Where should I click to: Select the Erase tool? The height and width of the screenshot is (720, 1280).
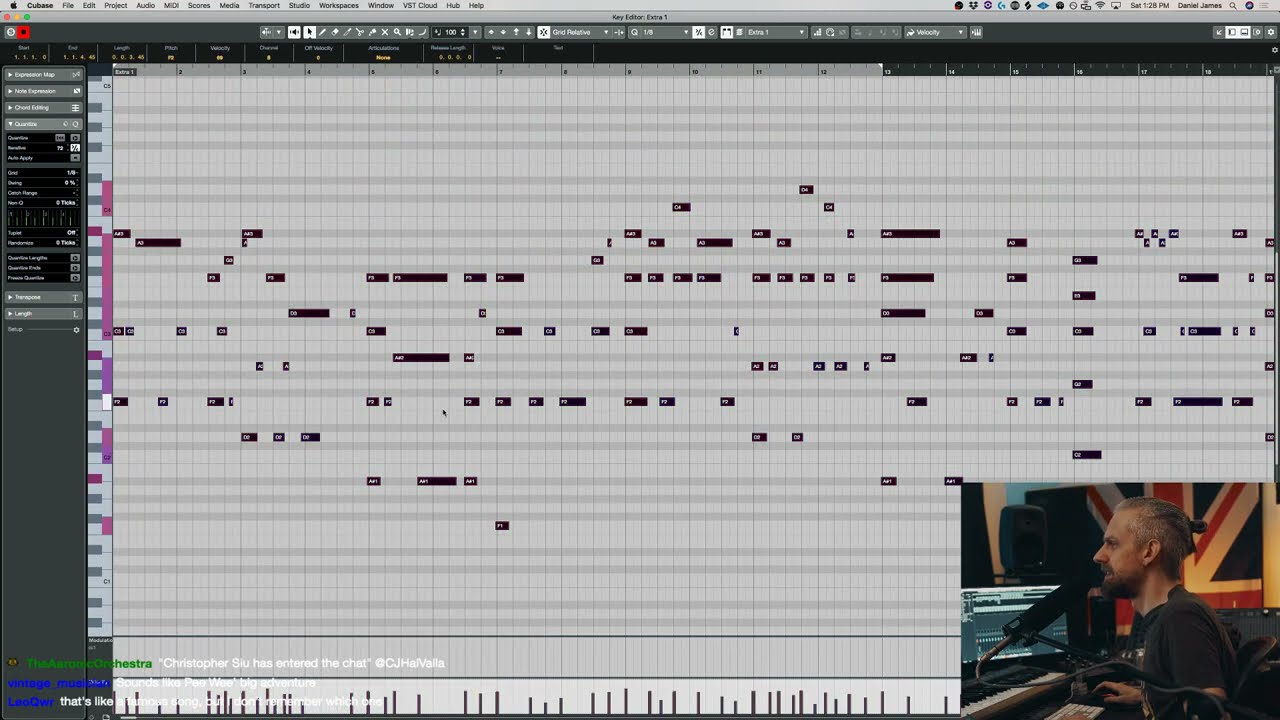coord(335,32)
